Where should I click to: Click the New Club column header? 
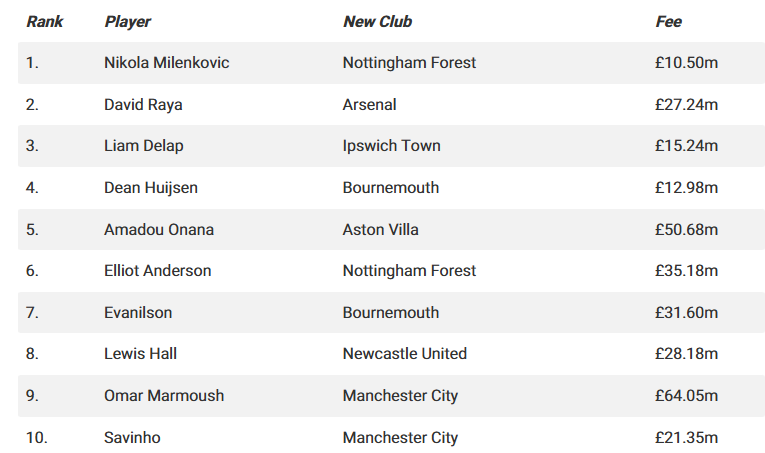point(377,21)
